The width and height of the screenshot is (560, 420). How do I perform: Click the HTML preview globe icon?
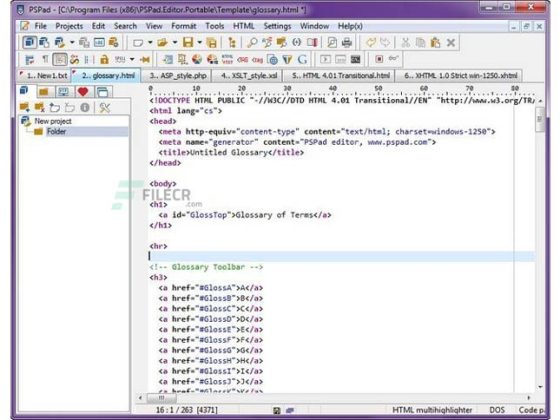272,60
